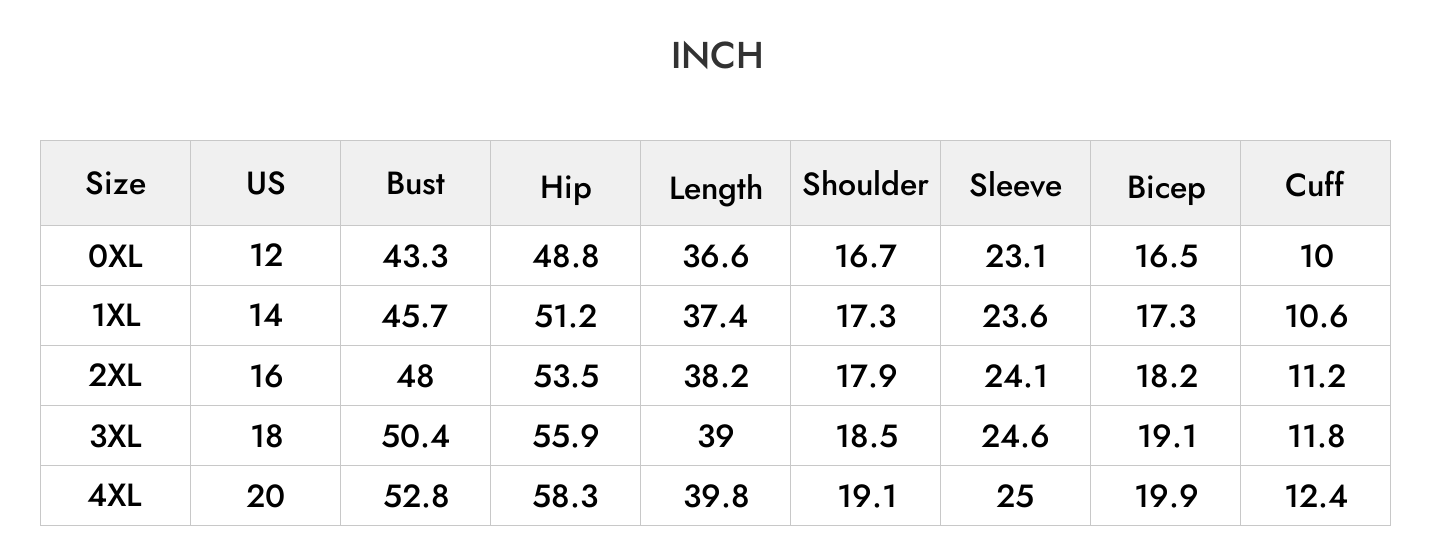The image size is (1430, 540).
Task: Select the US size 18 cell
Action: pos(265,436)
